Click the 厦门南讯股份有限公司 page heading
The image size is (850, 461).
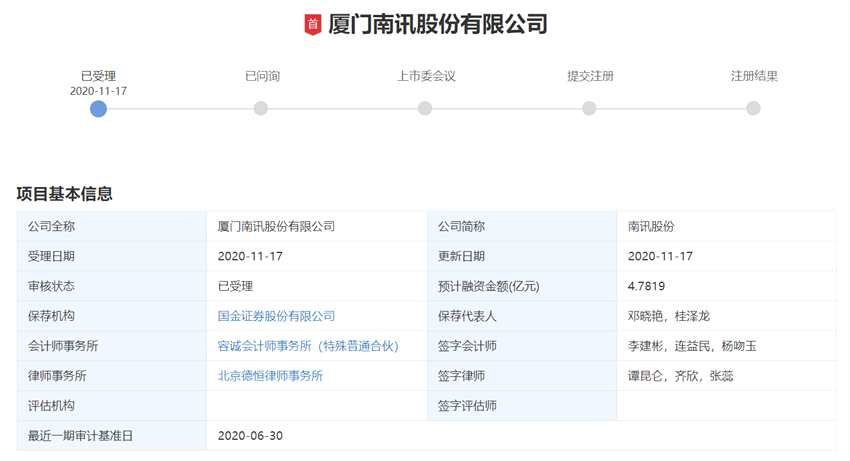[x=437, y=25]
